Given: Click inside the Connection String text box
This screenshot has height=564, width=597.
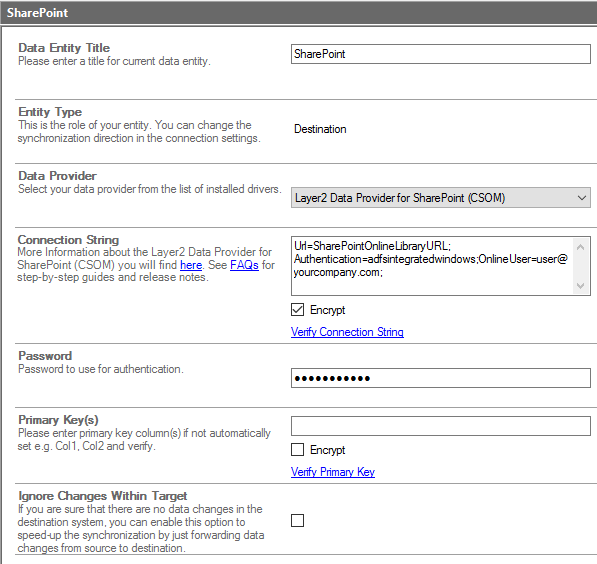Looking at the screenshot, I should click(x=433, y=266).
